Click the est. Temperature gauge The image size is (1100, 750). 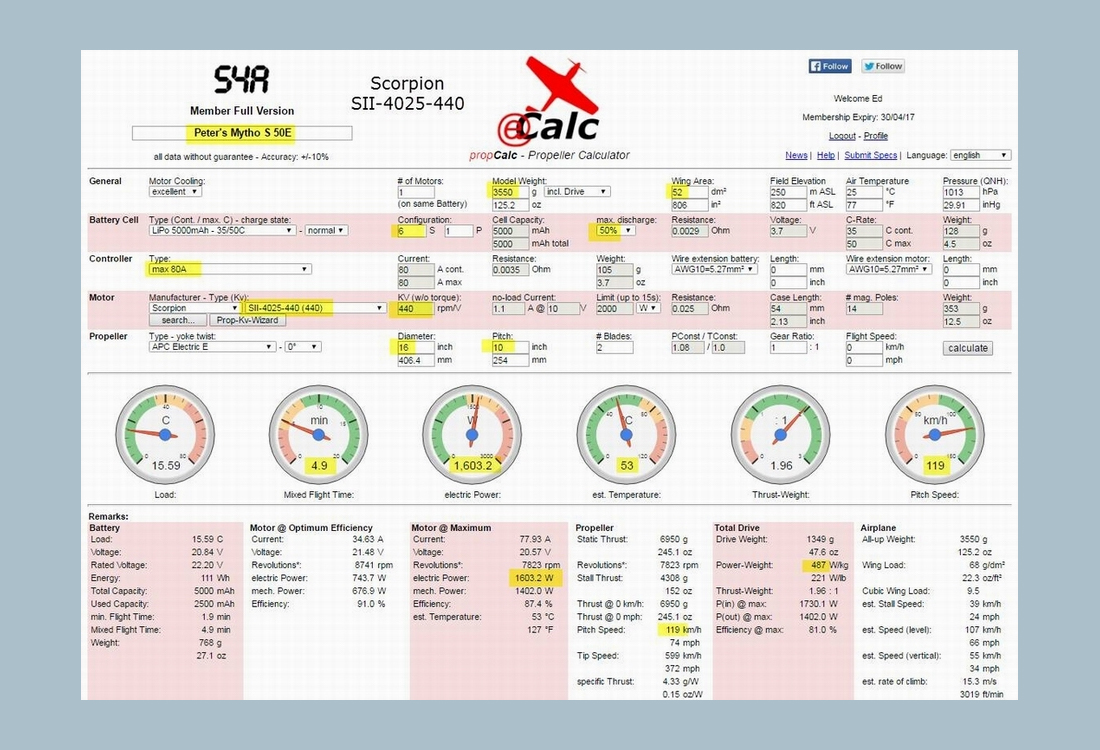[x=626, y=434]
